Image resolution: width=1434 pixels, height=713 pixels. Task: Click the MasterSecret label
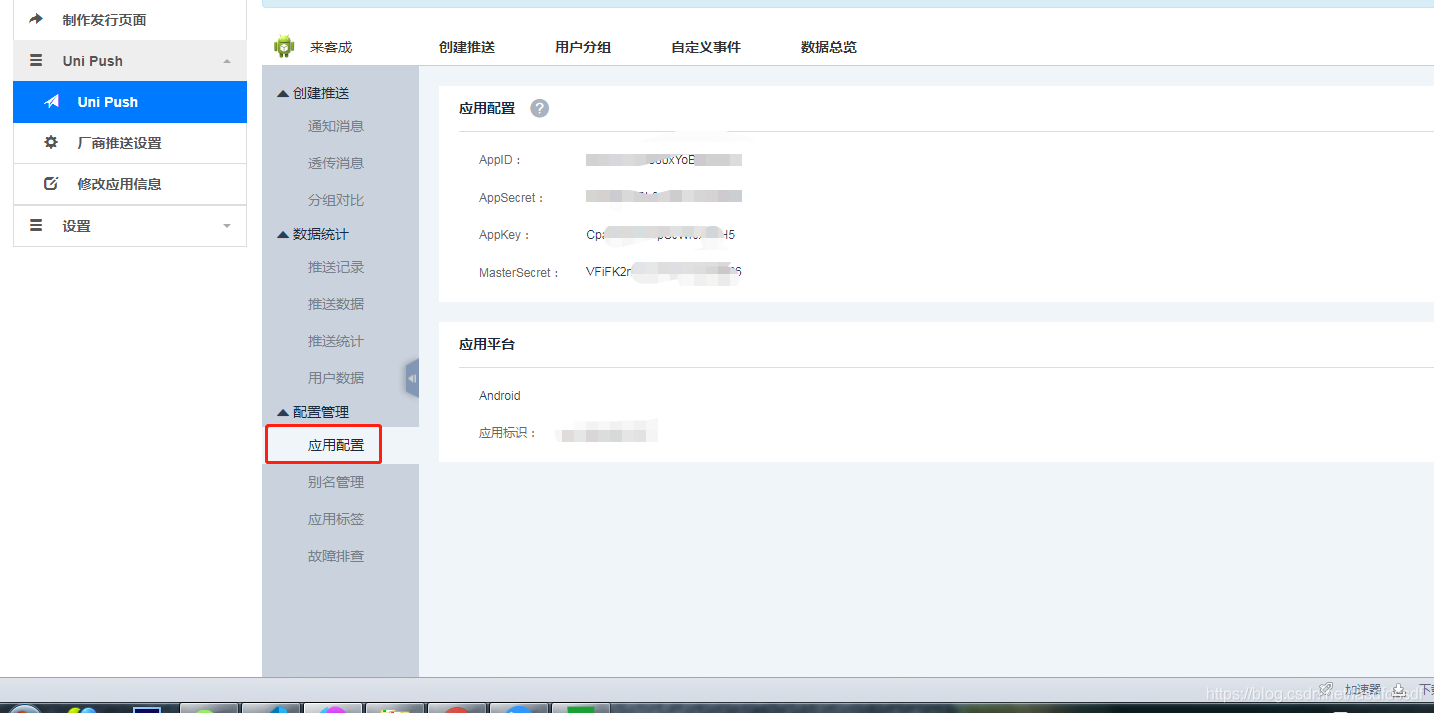coord(519,272)
